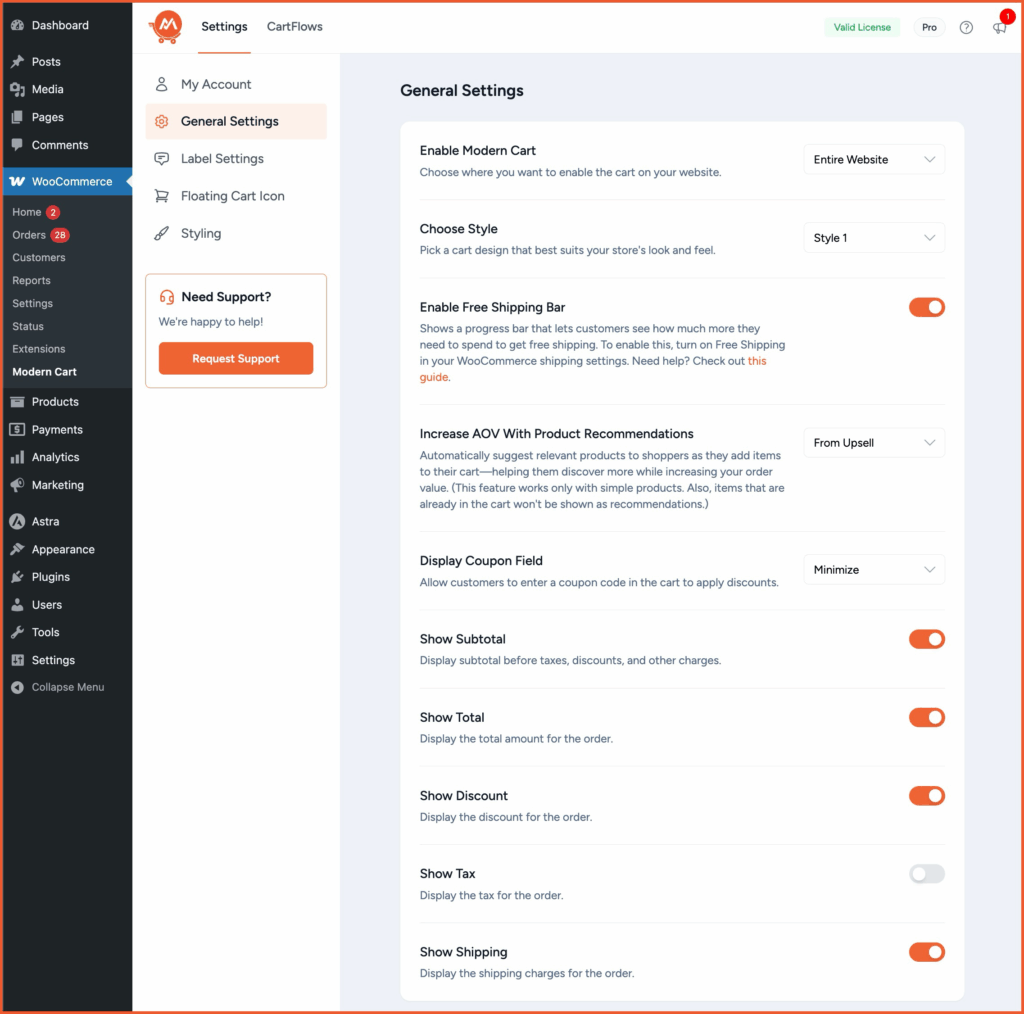Viewport: 1024px width, 1014px height.
Task: Click the WooCommerce logo icon
Action: pos(18,182)
